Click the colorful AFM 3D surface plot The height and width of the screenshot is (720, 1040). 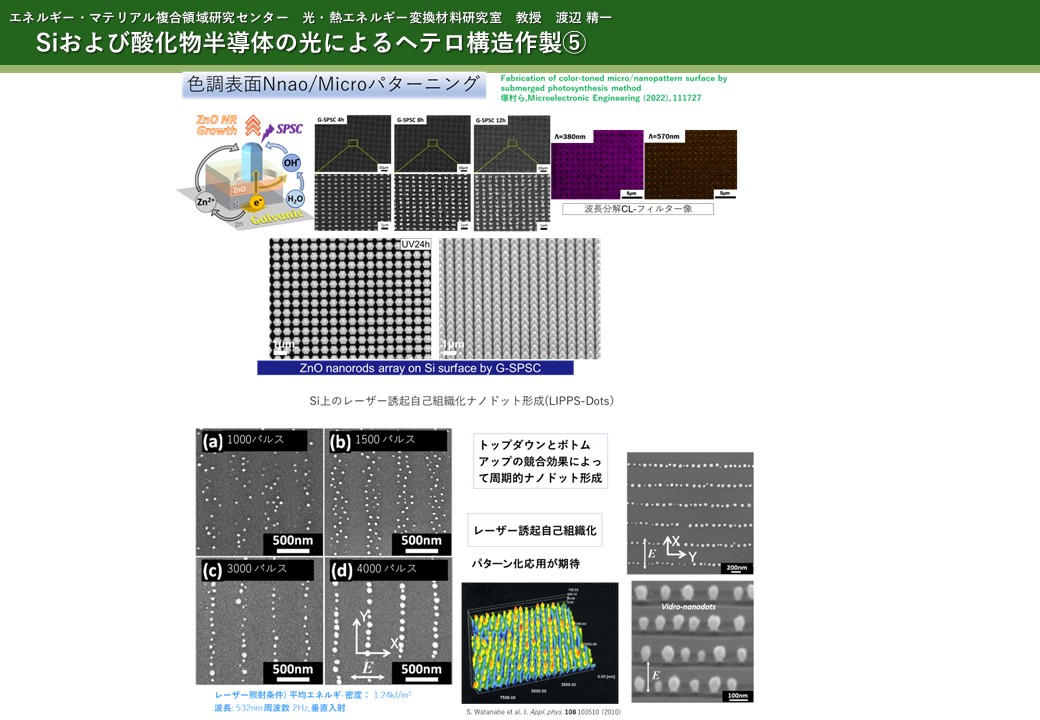click(x=540, y=643)
